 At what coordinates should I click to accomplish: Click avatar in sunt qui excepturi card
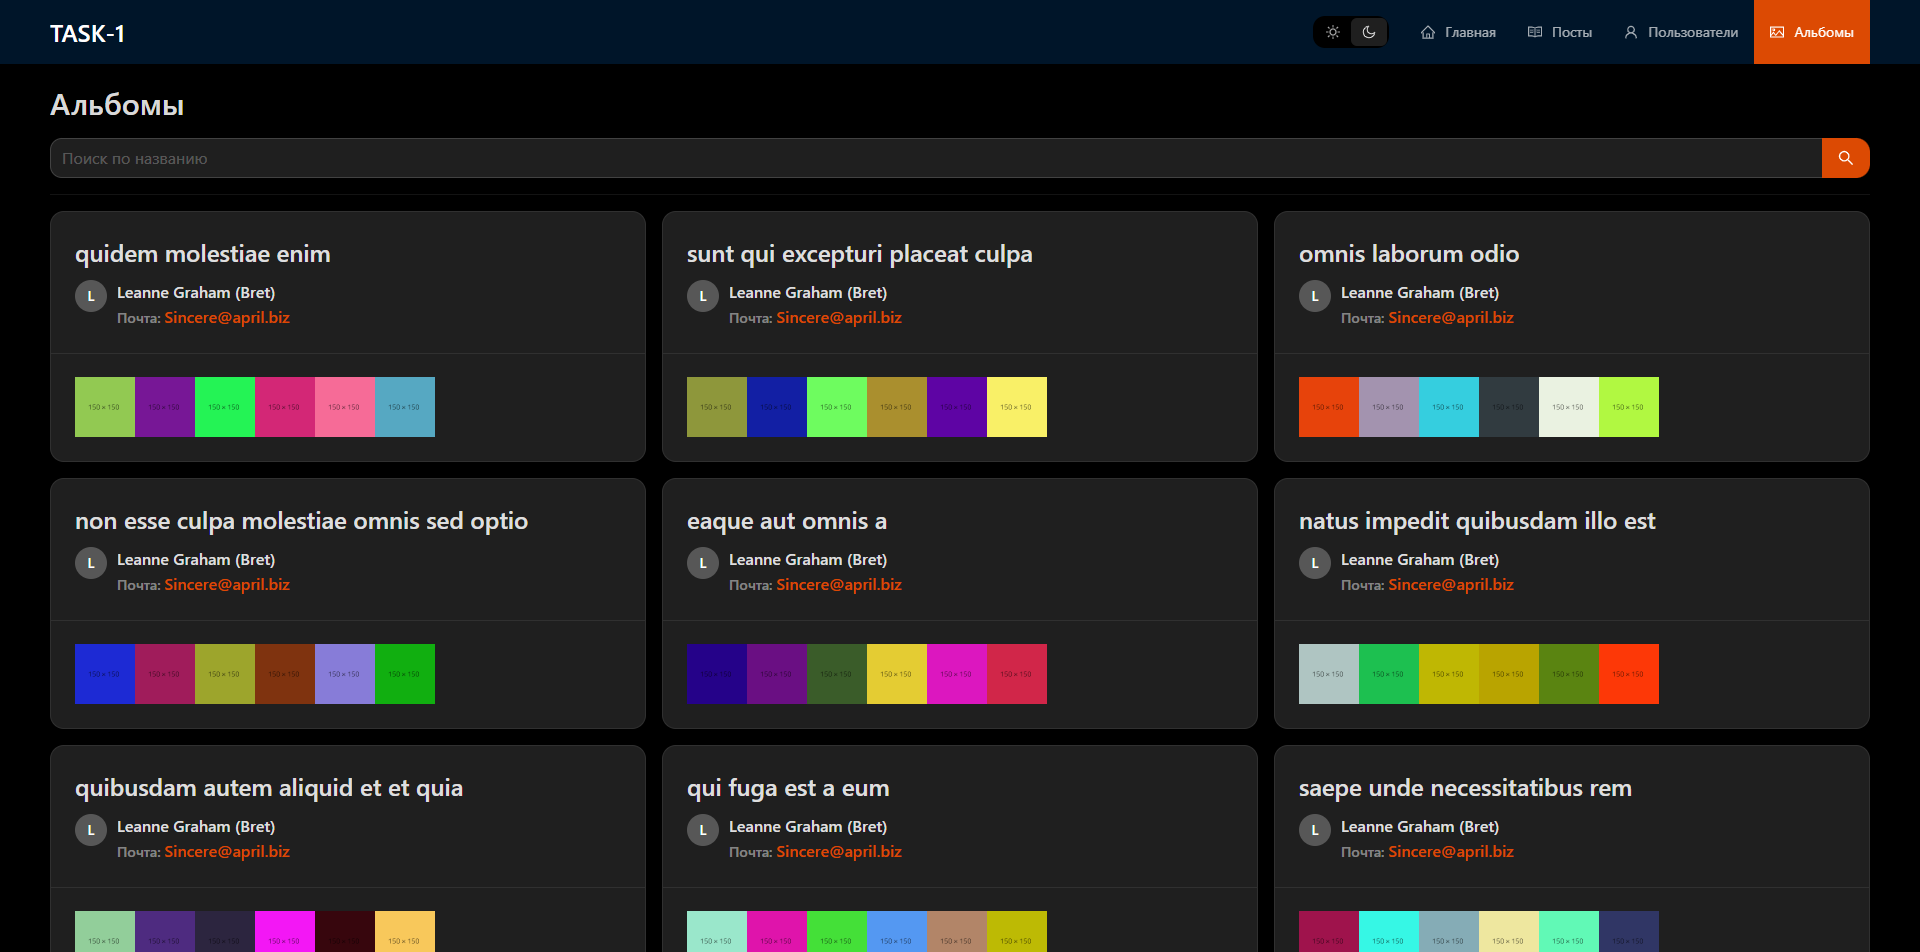[x=703, y=296]
